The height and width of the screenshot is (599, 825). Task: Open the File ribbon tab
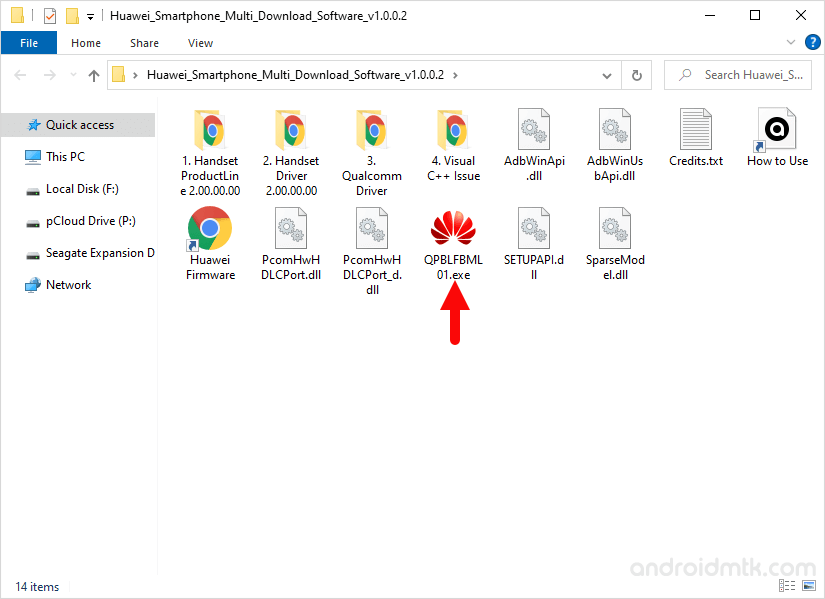[x=29, y=43]
